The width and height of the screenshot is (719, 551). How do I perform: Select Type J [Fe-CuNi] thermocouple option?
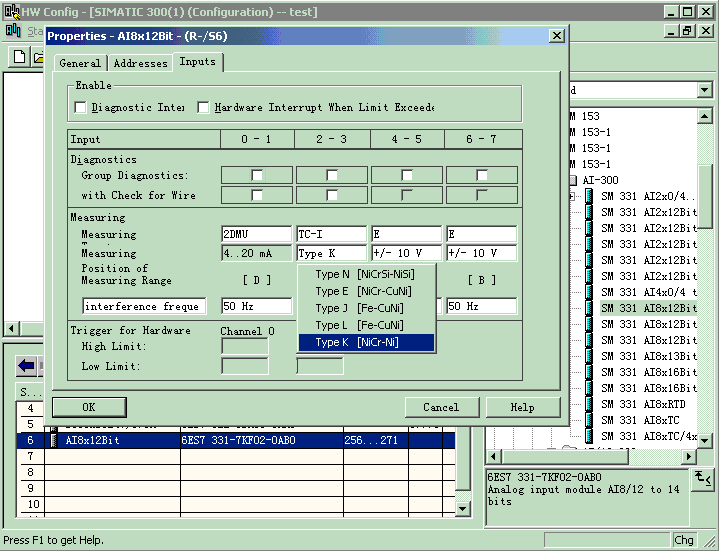[365, 308]
